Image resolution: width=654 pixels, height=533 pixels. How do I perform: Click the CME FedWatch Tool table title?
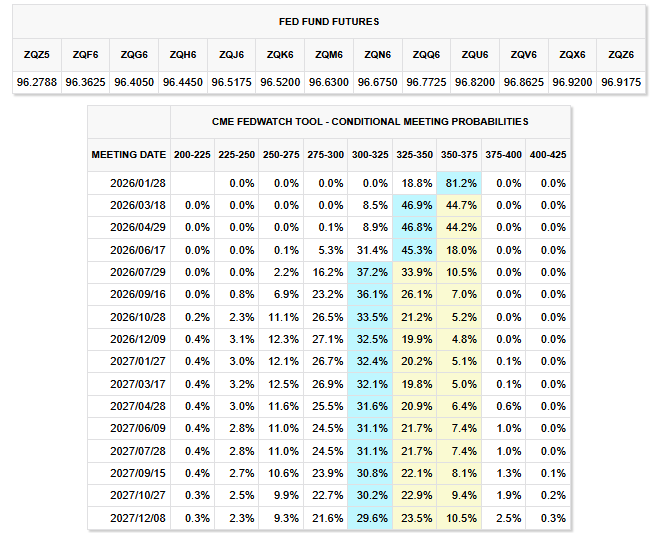point(370,122)
